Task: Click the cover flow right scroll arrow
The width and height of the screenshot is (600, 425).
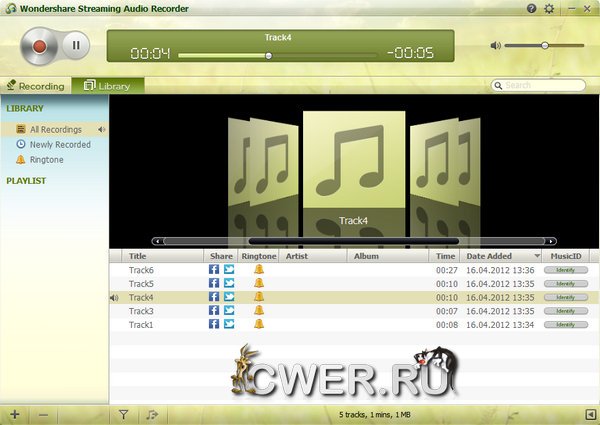Action: coord(551,241)
